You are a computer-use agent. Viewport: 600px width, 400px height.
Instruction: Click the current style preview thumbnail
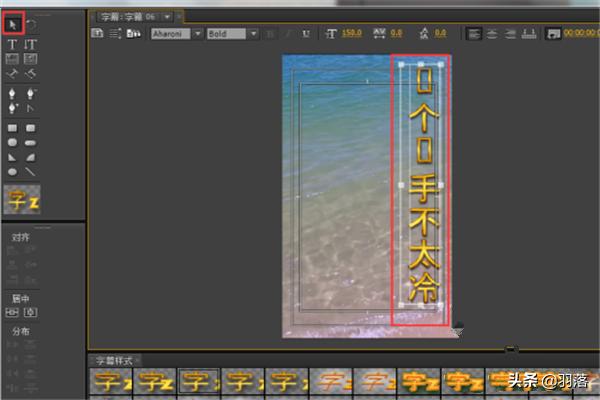[22, 199]
